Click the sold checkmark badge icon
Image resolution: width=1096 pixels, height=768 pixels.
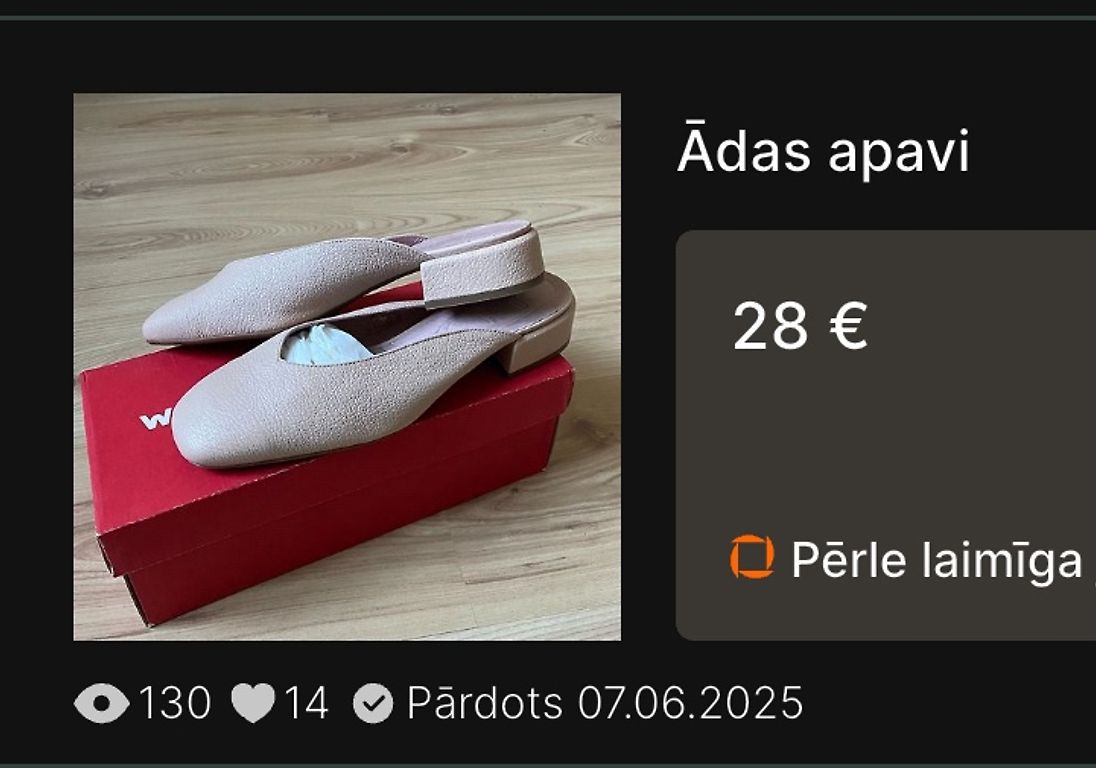(x=373, y=703)
